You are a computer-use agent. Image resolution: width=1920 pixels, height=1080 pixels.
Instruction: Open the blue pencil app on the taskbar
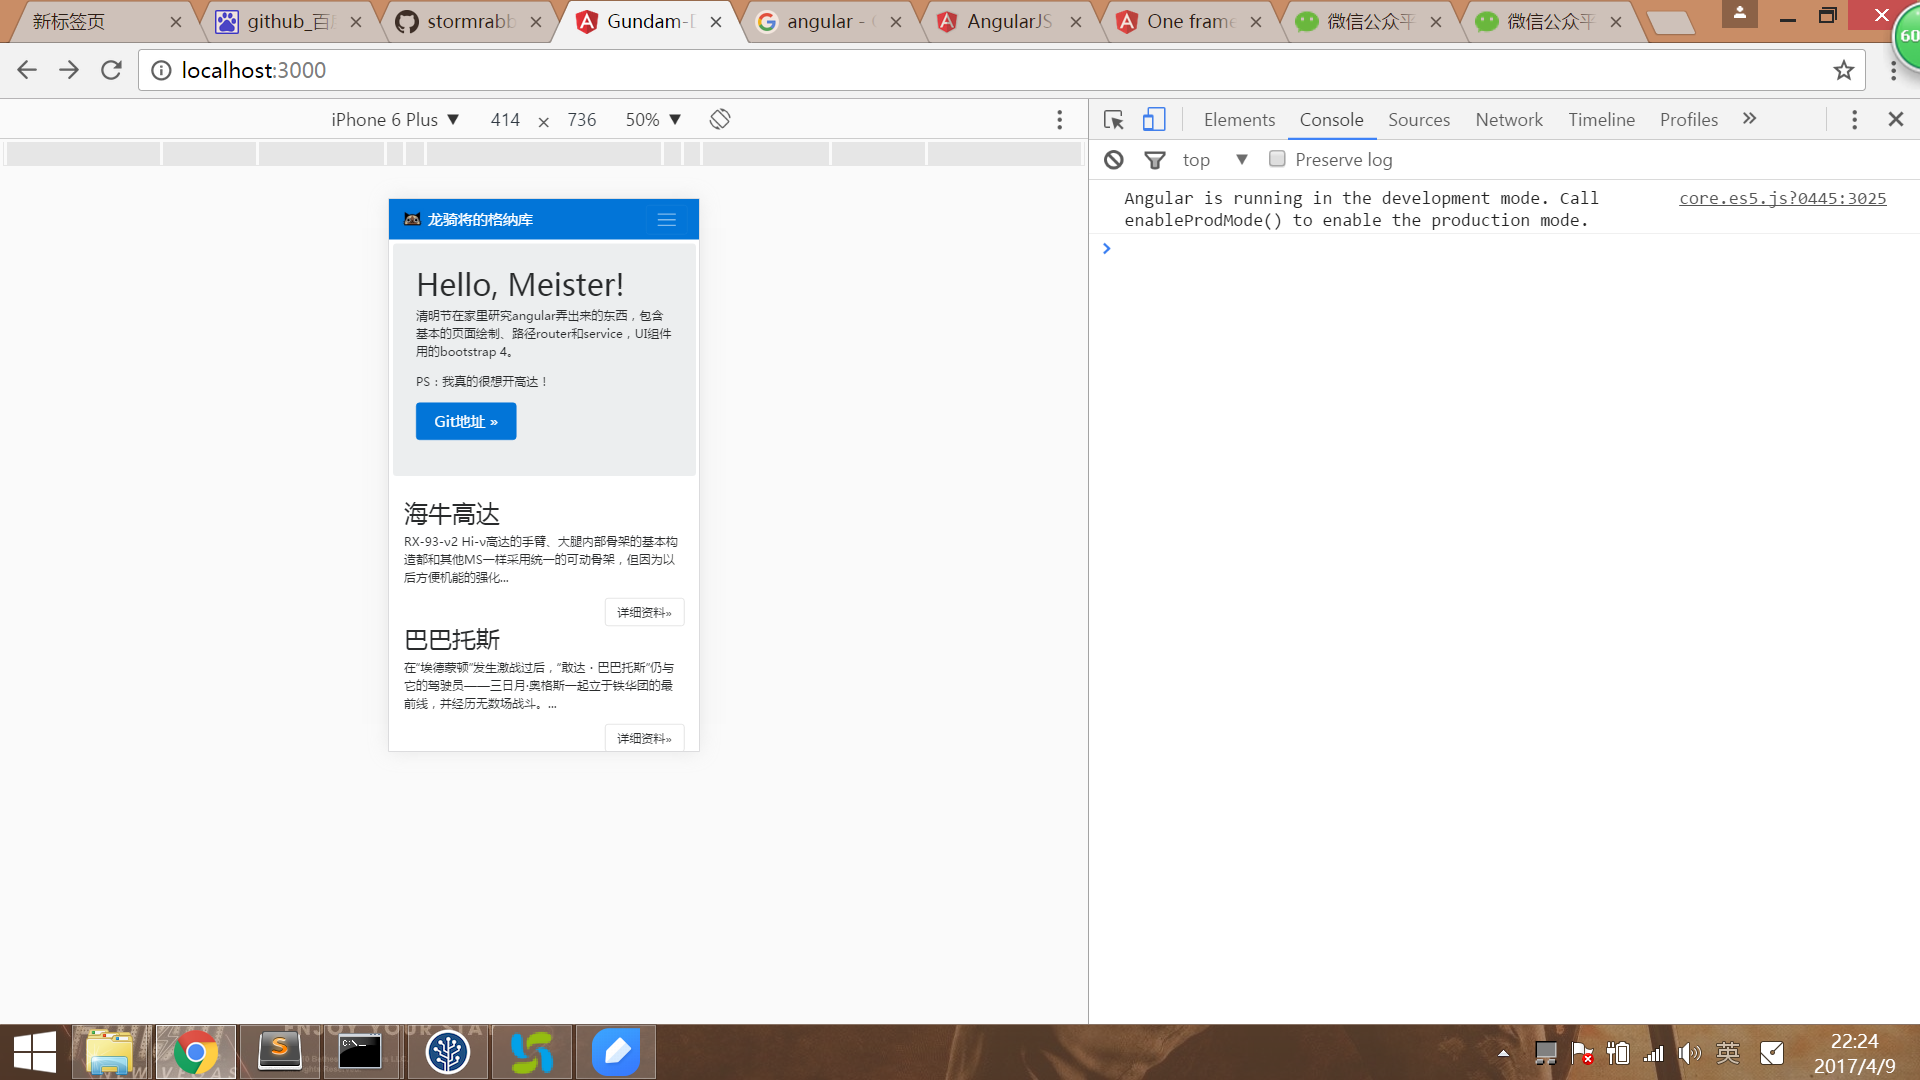tap(616, 1052)
